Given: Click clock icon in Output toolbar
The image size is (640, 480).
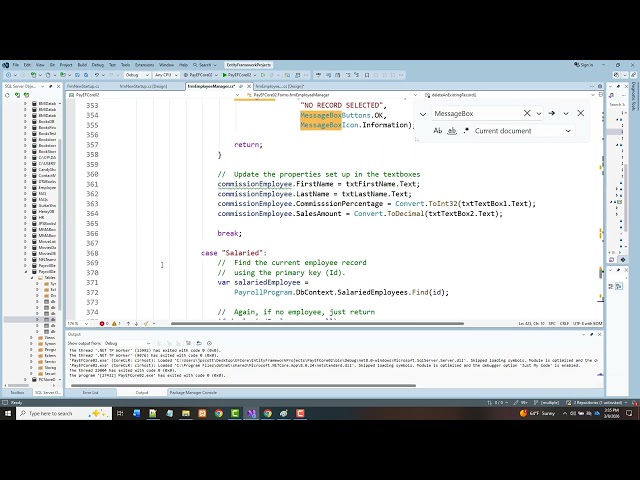Looking at the screenshot, I should [209, 343].
